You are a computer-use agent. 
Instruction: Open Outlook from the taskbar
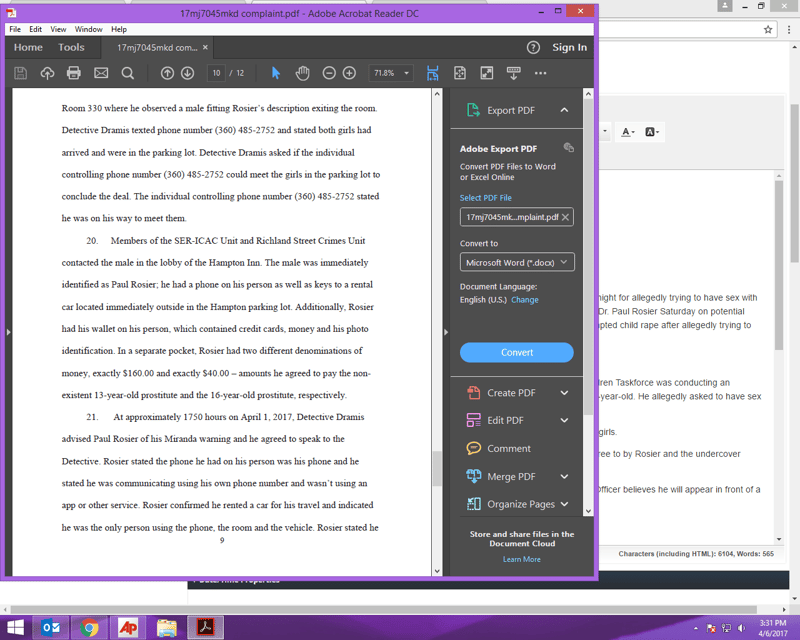coord(51,627)
